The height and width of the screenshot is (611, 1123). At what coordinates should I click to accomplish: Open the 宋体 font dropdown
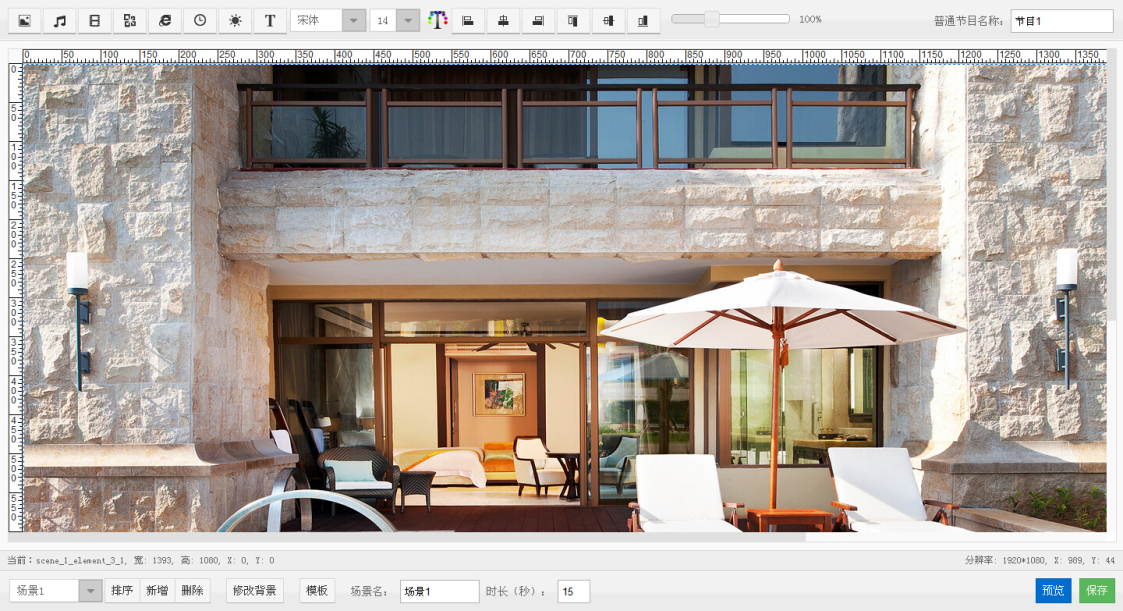353,20
